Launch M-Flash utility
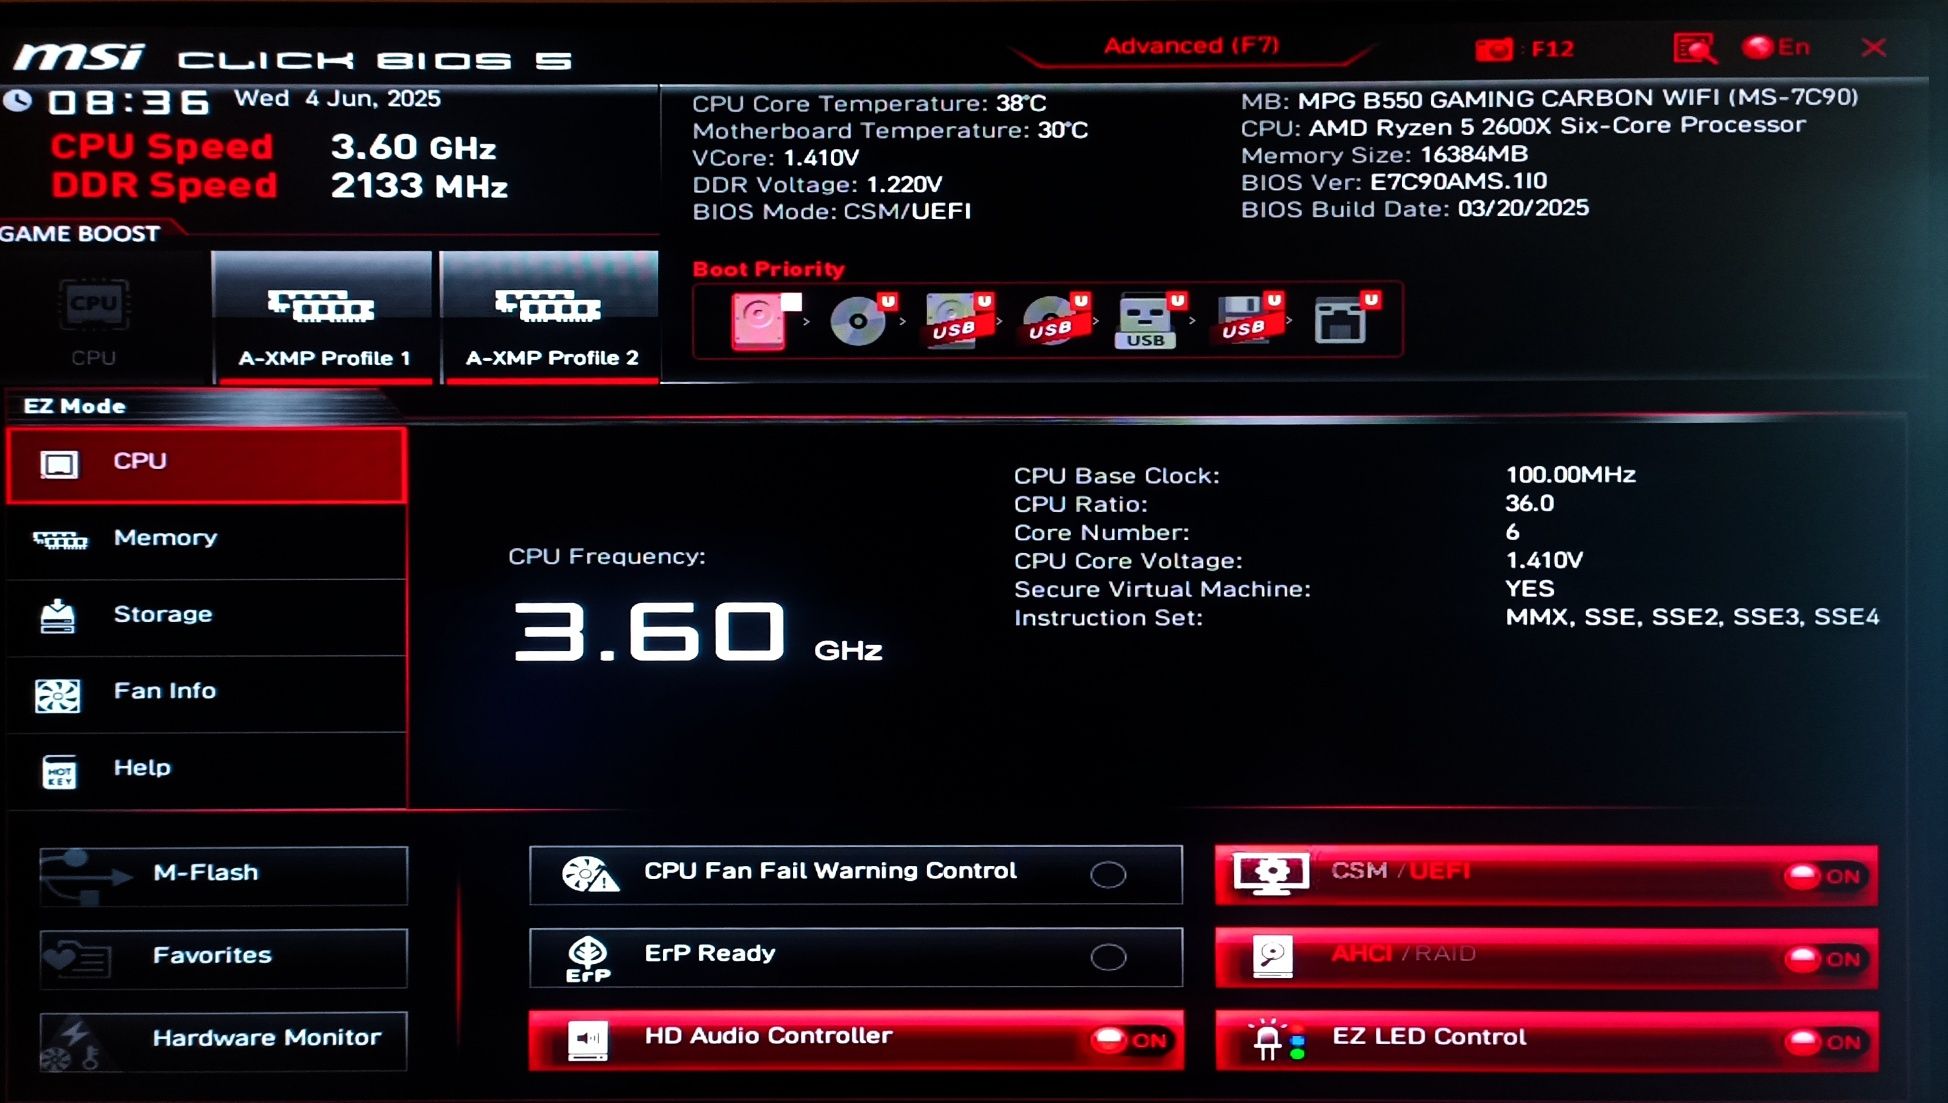 click(x=223, y=874)
